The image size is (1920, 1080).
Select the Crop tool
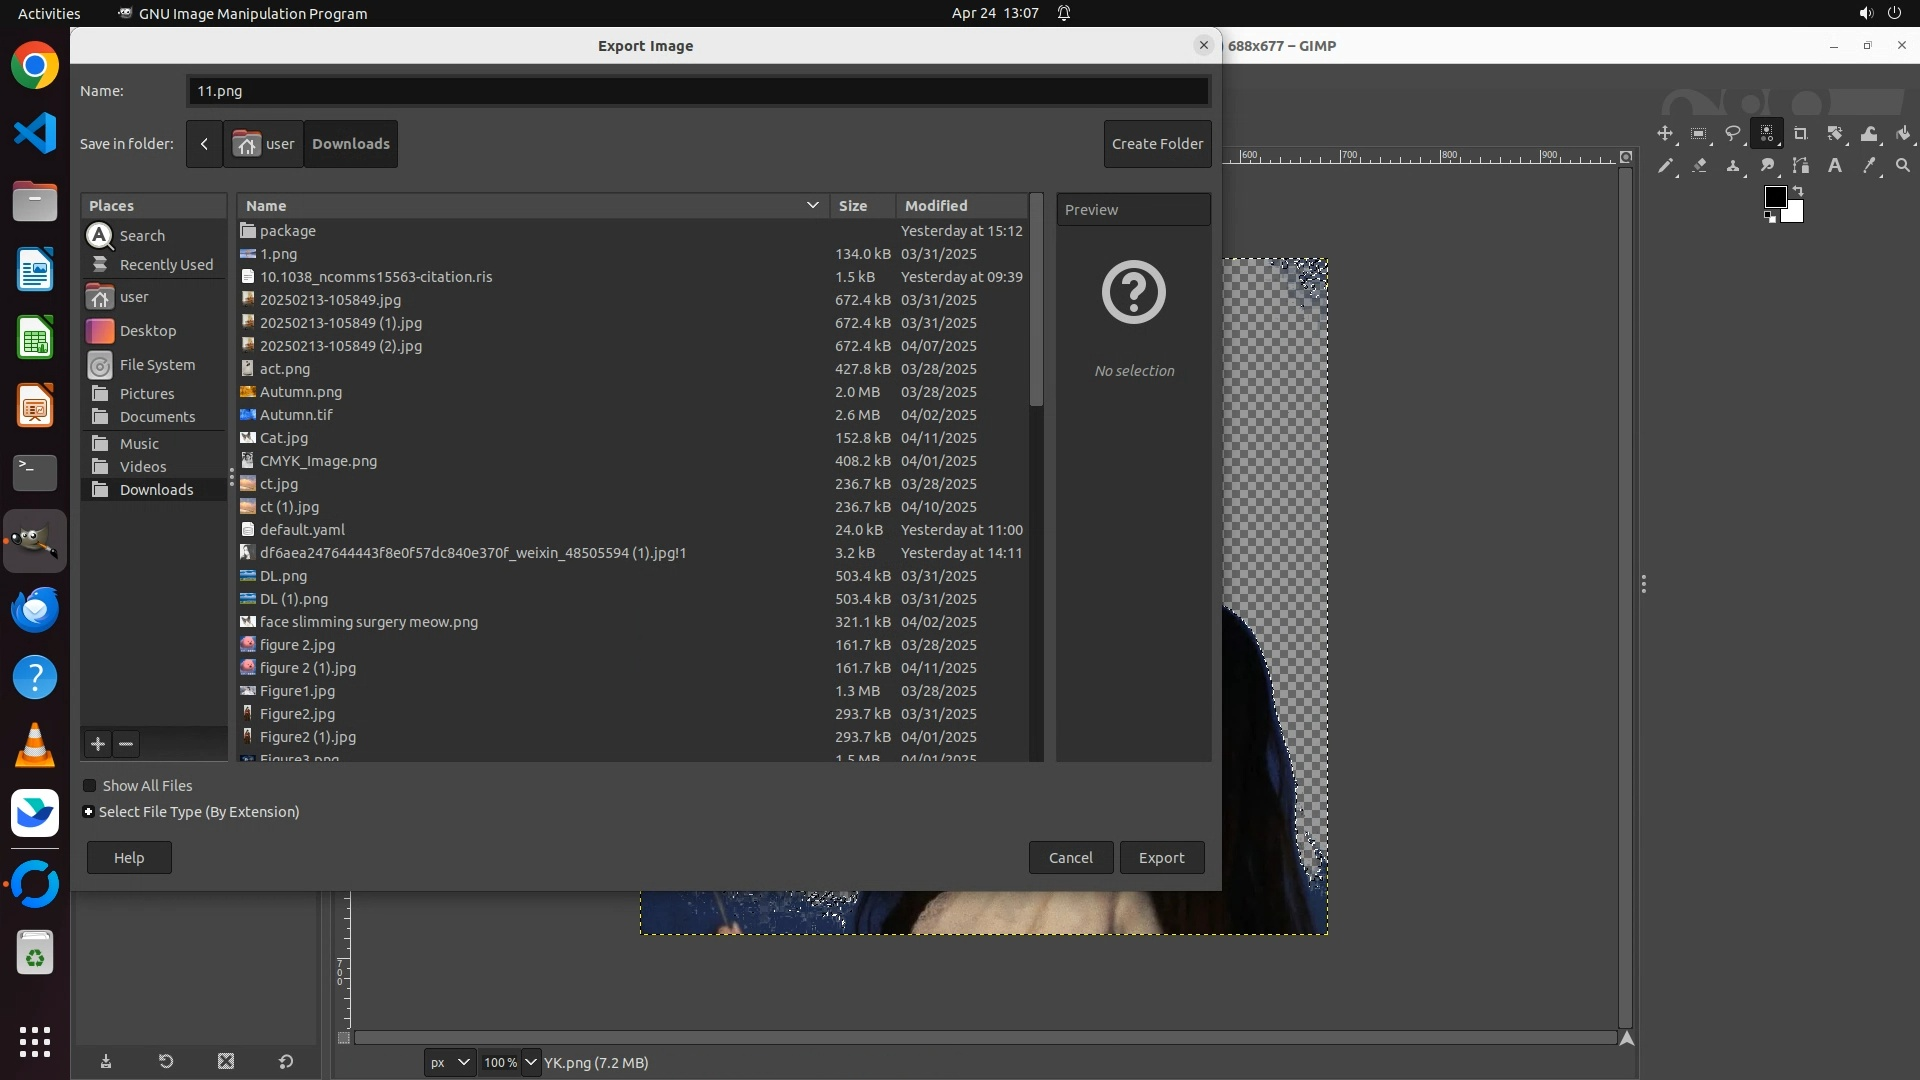pos(1801,134)
